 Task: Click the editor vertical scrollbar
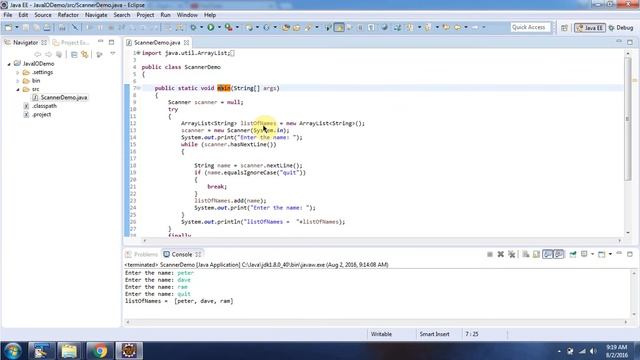[x=627, y=143]
